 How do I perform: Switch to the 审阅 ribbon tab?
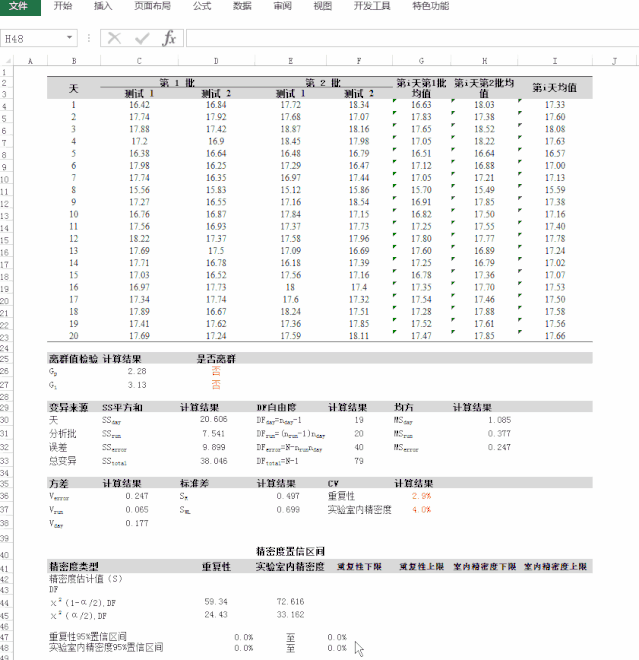(282, 6)
